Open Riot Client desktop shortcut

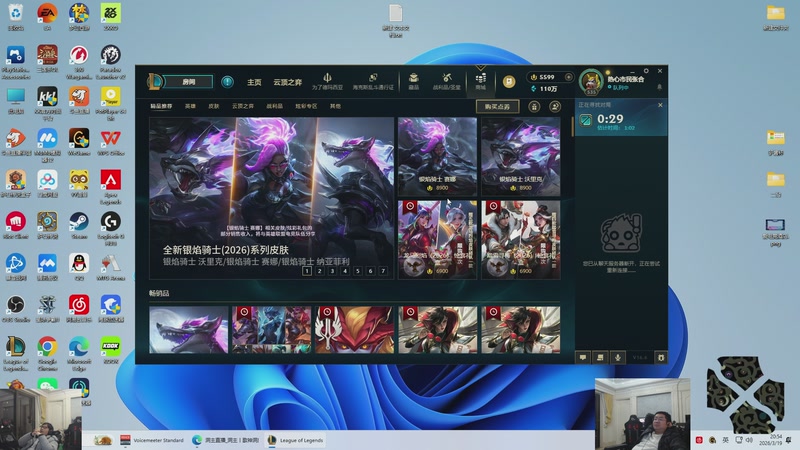16,226
